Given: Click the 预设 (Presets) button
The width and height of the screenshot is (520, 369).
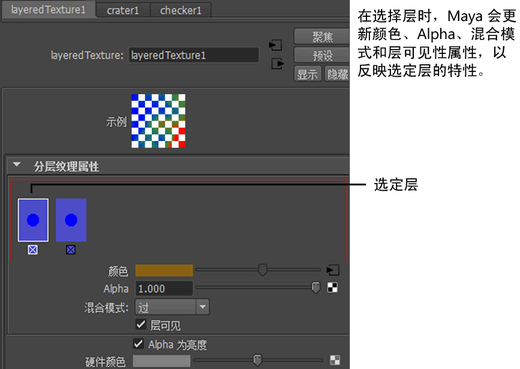Looking at the screenshot, I should pos(322,55).
